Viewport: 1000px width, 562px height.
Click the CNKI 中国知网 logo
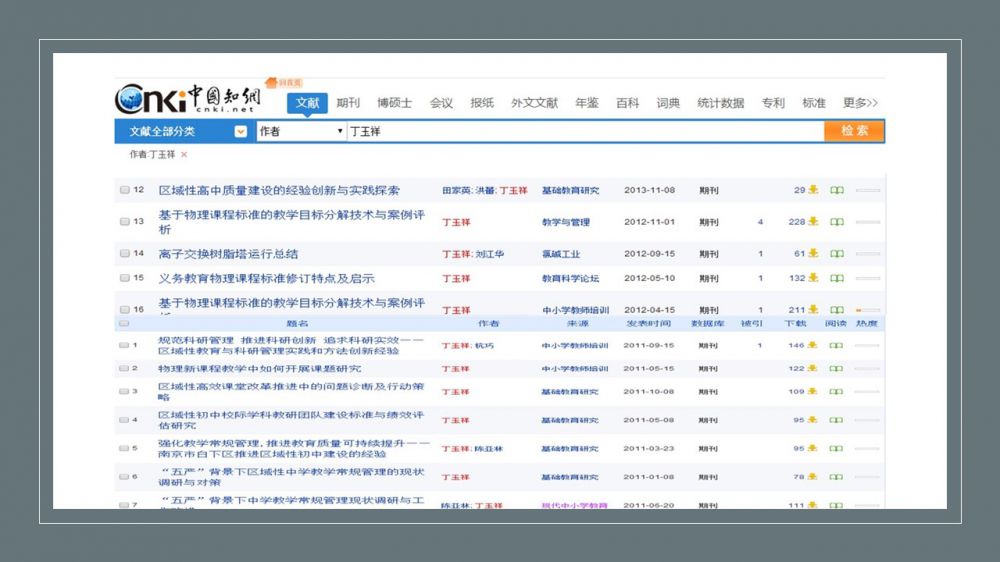point(188,99)
